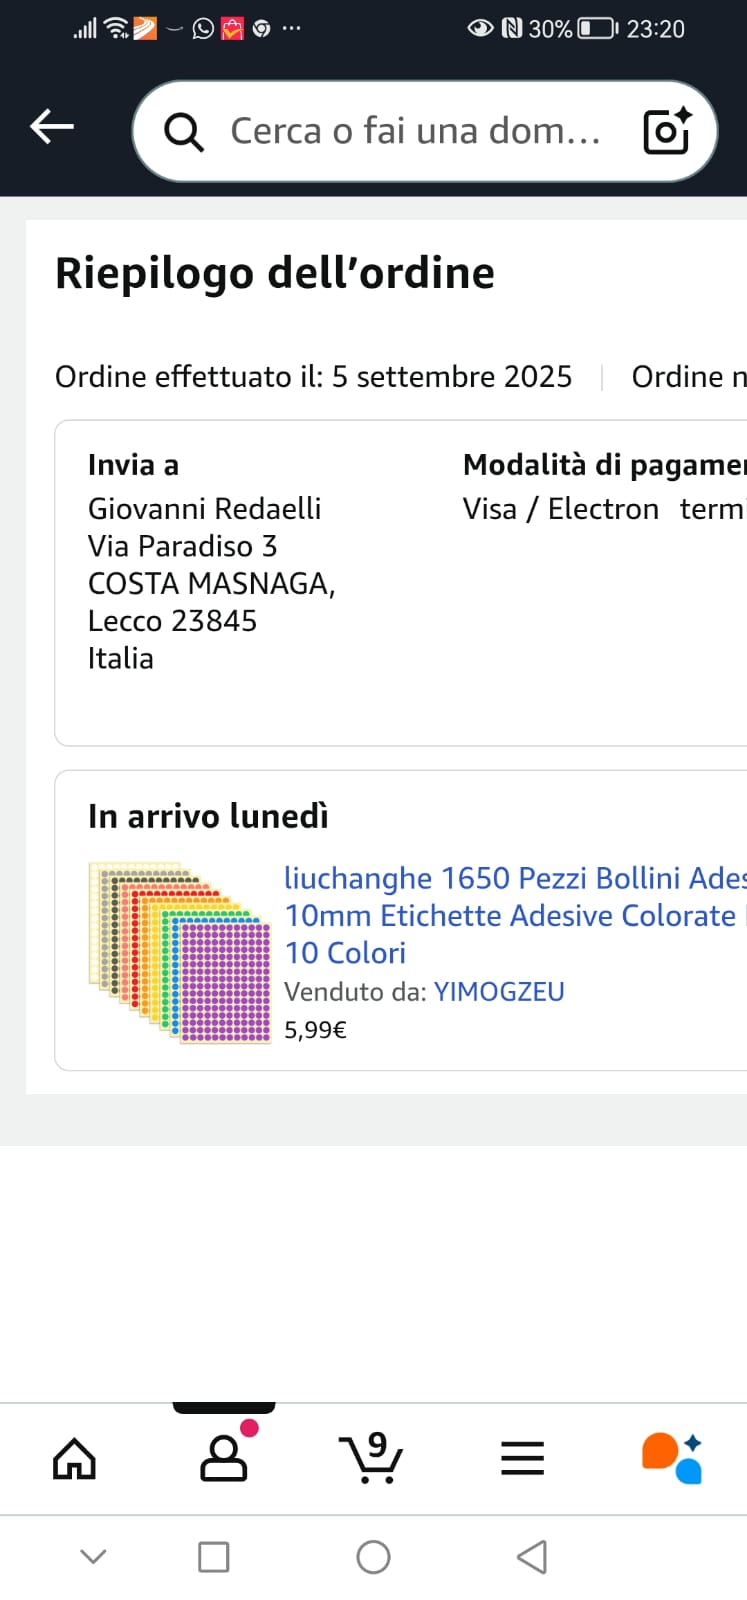Tap the colored sticker sheets thumbnail
The height and width of the screenshot is (1600, 747).
pos(180,952)
